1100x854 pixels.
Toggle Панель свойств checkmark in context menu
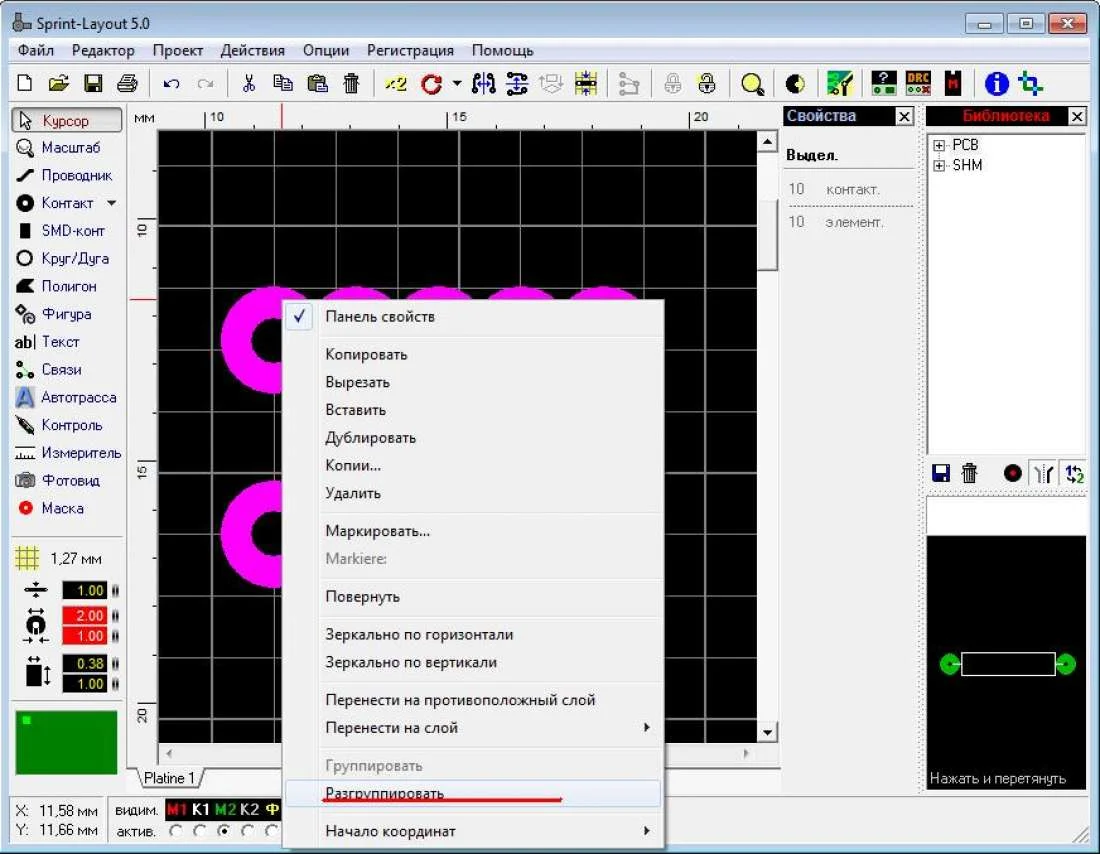[380, 317]
